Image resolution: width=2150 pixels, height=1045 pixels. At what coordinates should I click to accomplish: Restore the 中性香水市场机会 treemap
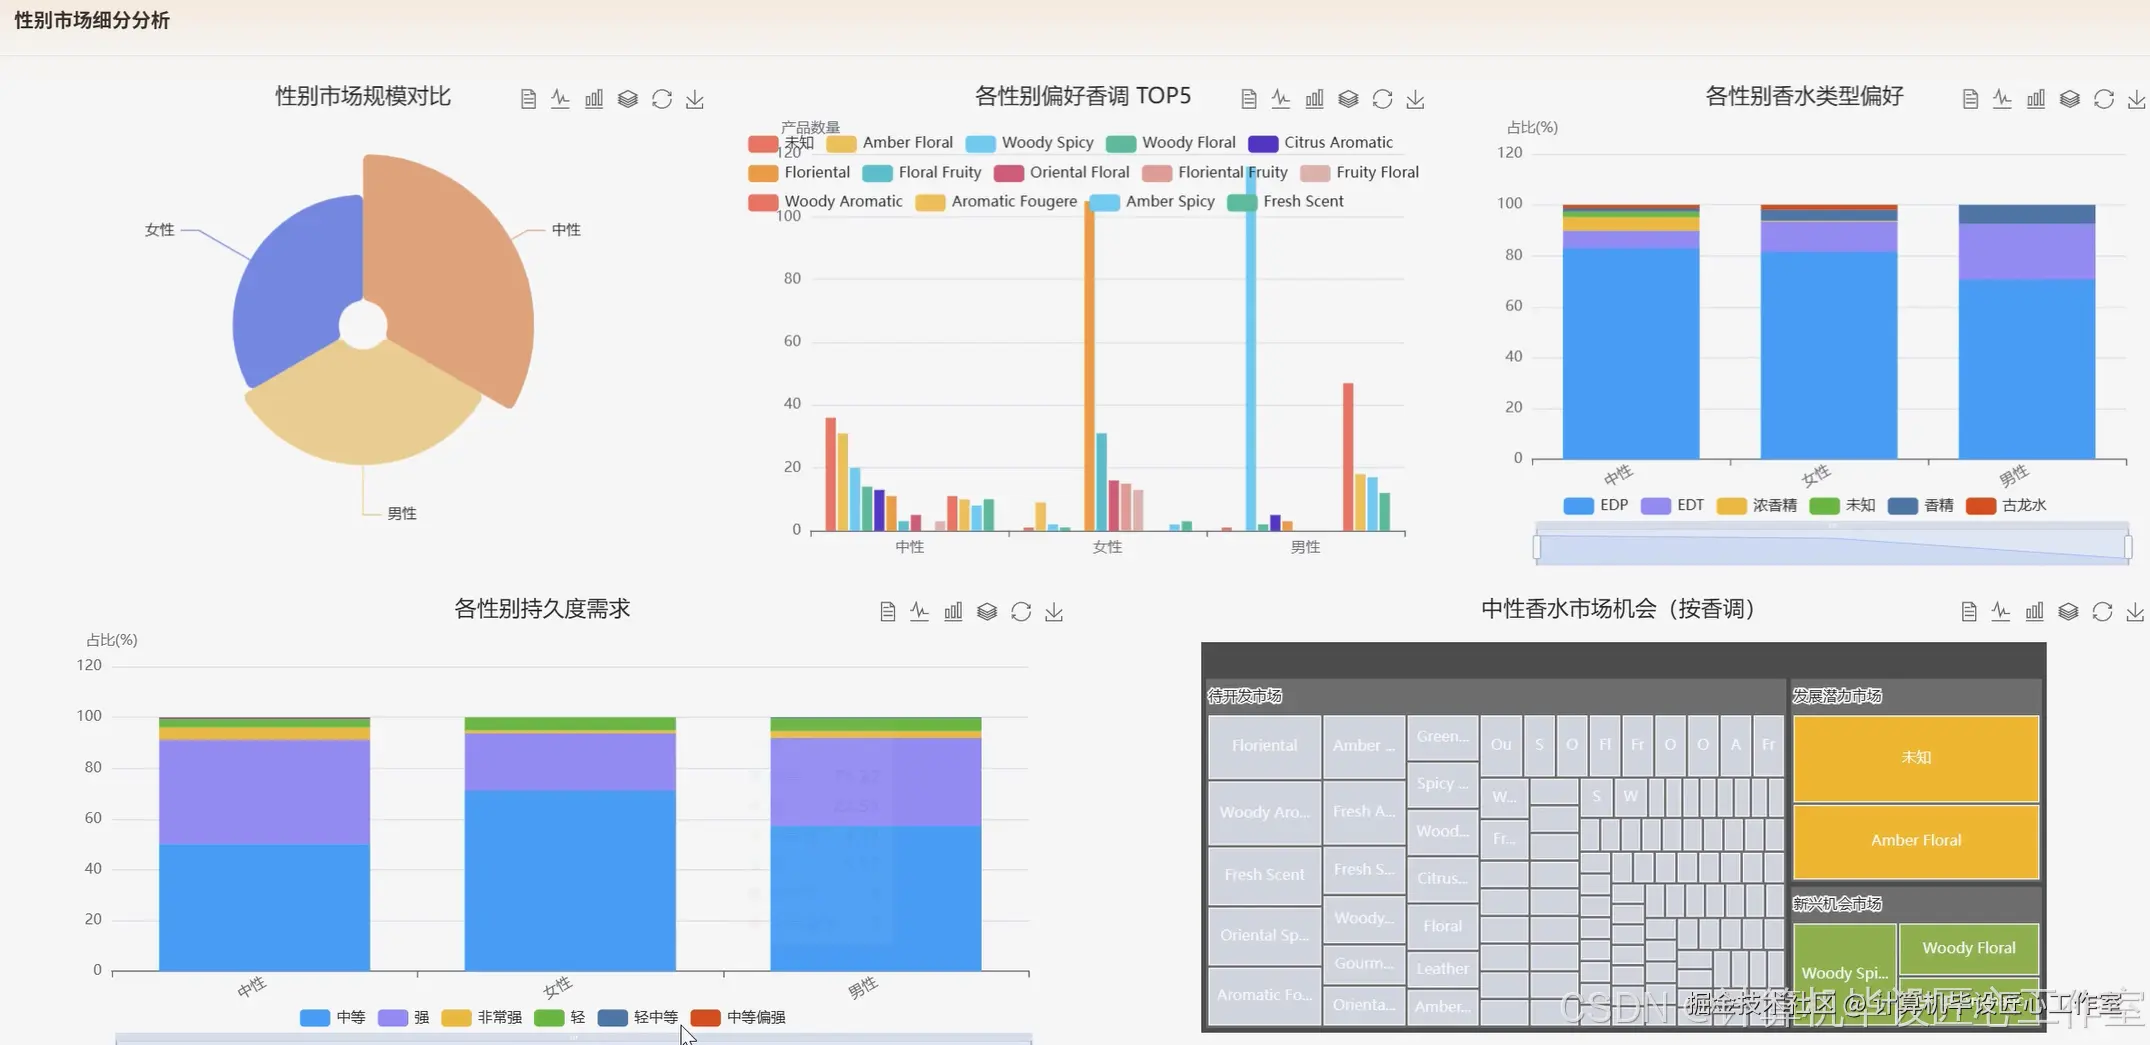pyautogui.click(x=2102, y=611)
